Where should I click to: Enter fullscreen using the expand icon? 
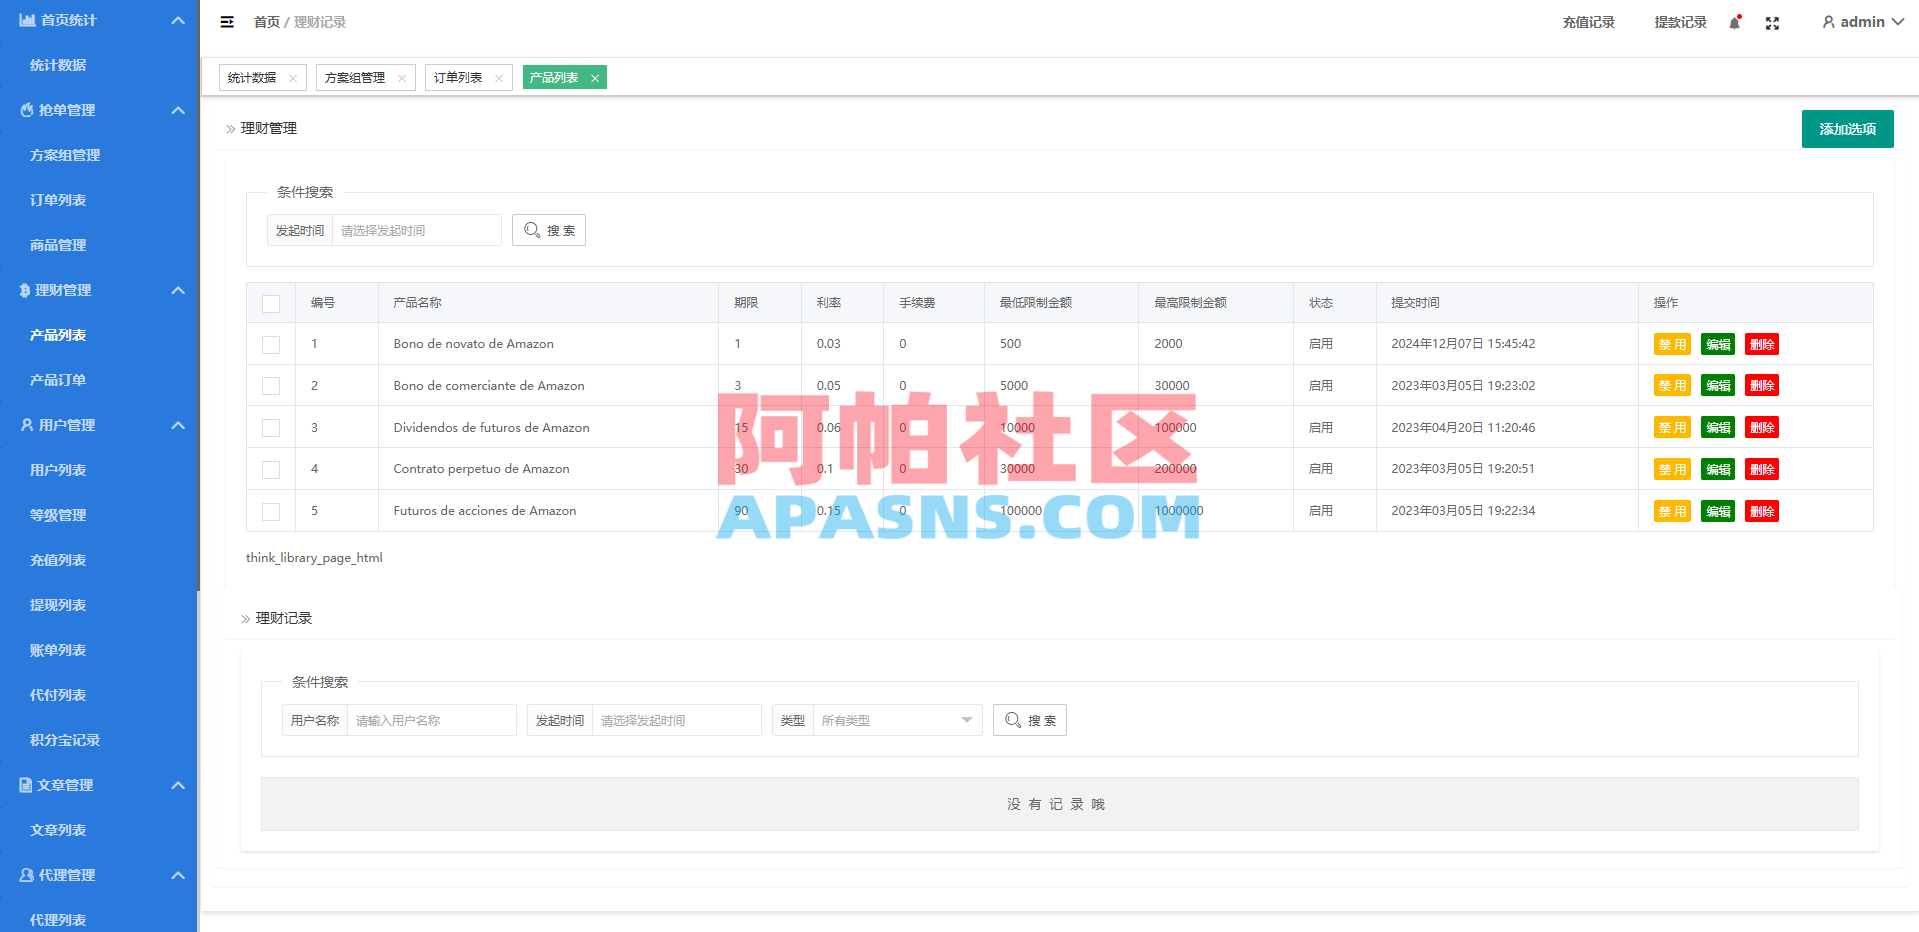tap(1772, 21)
